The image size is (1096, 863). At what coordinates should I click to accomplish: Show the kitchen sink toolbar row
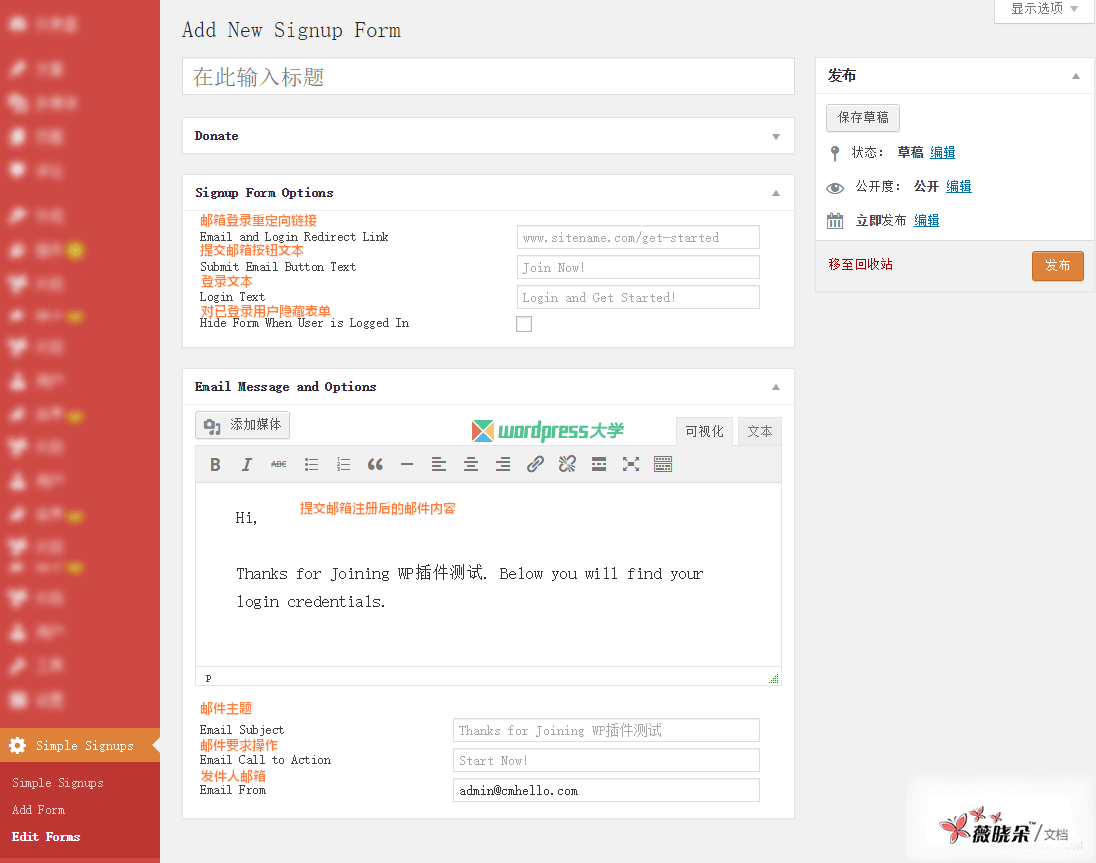pyautogui.click(x=663, y=464)
